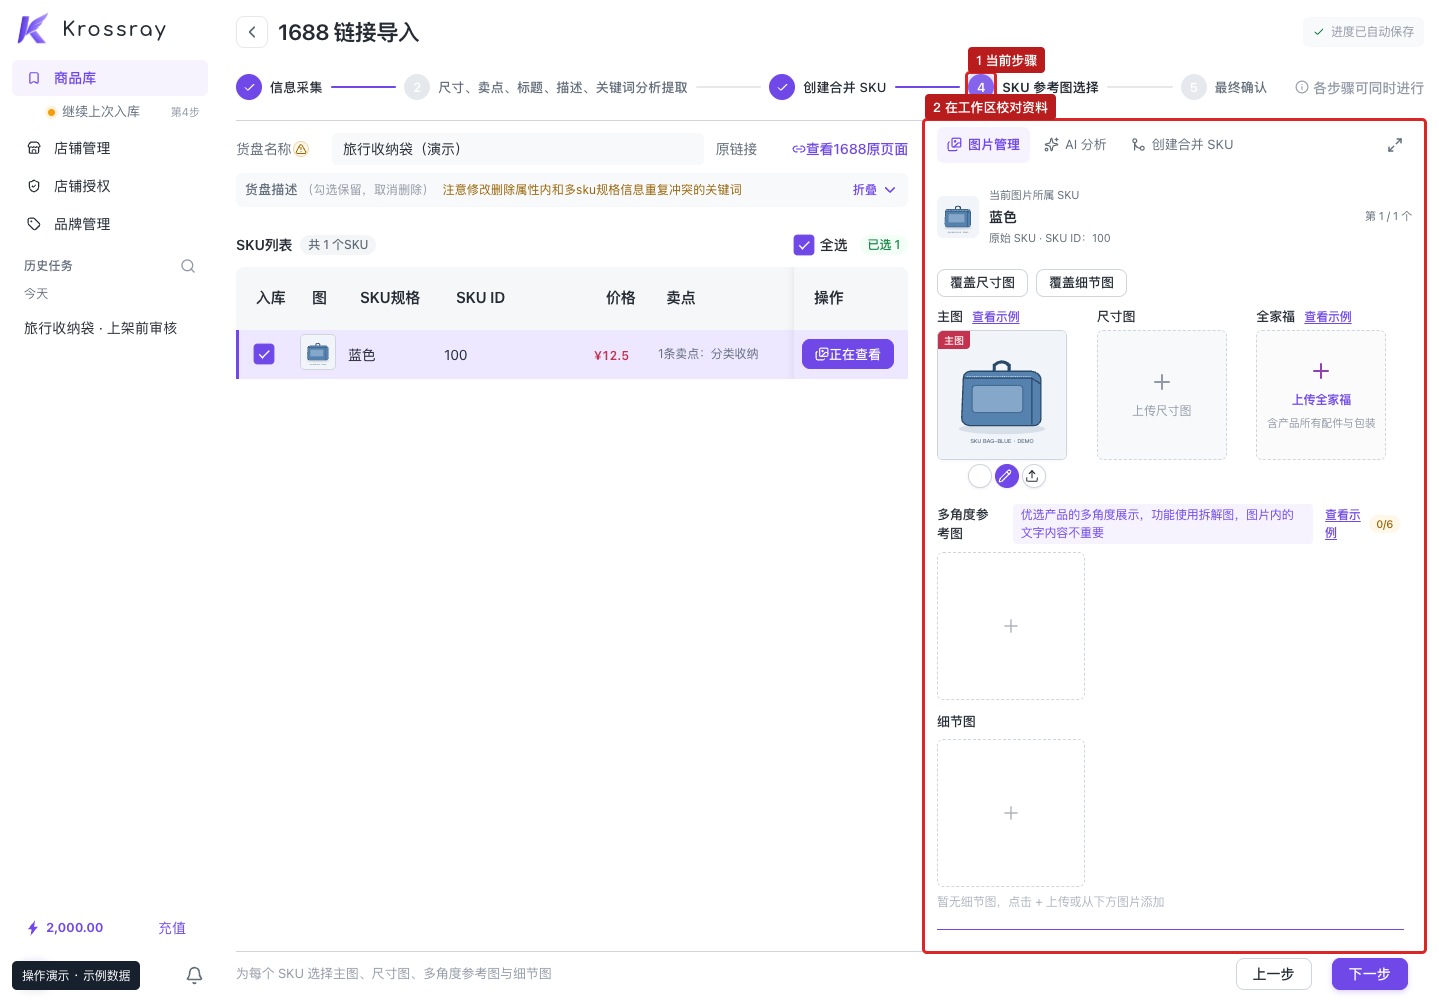Switch to 图片管理 tab
The width and height of the screenshot is (1440, 1000).
pyautogui.click(x=983, y=145)
